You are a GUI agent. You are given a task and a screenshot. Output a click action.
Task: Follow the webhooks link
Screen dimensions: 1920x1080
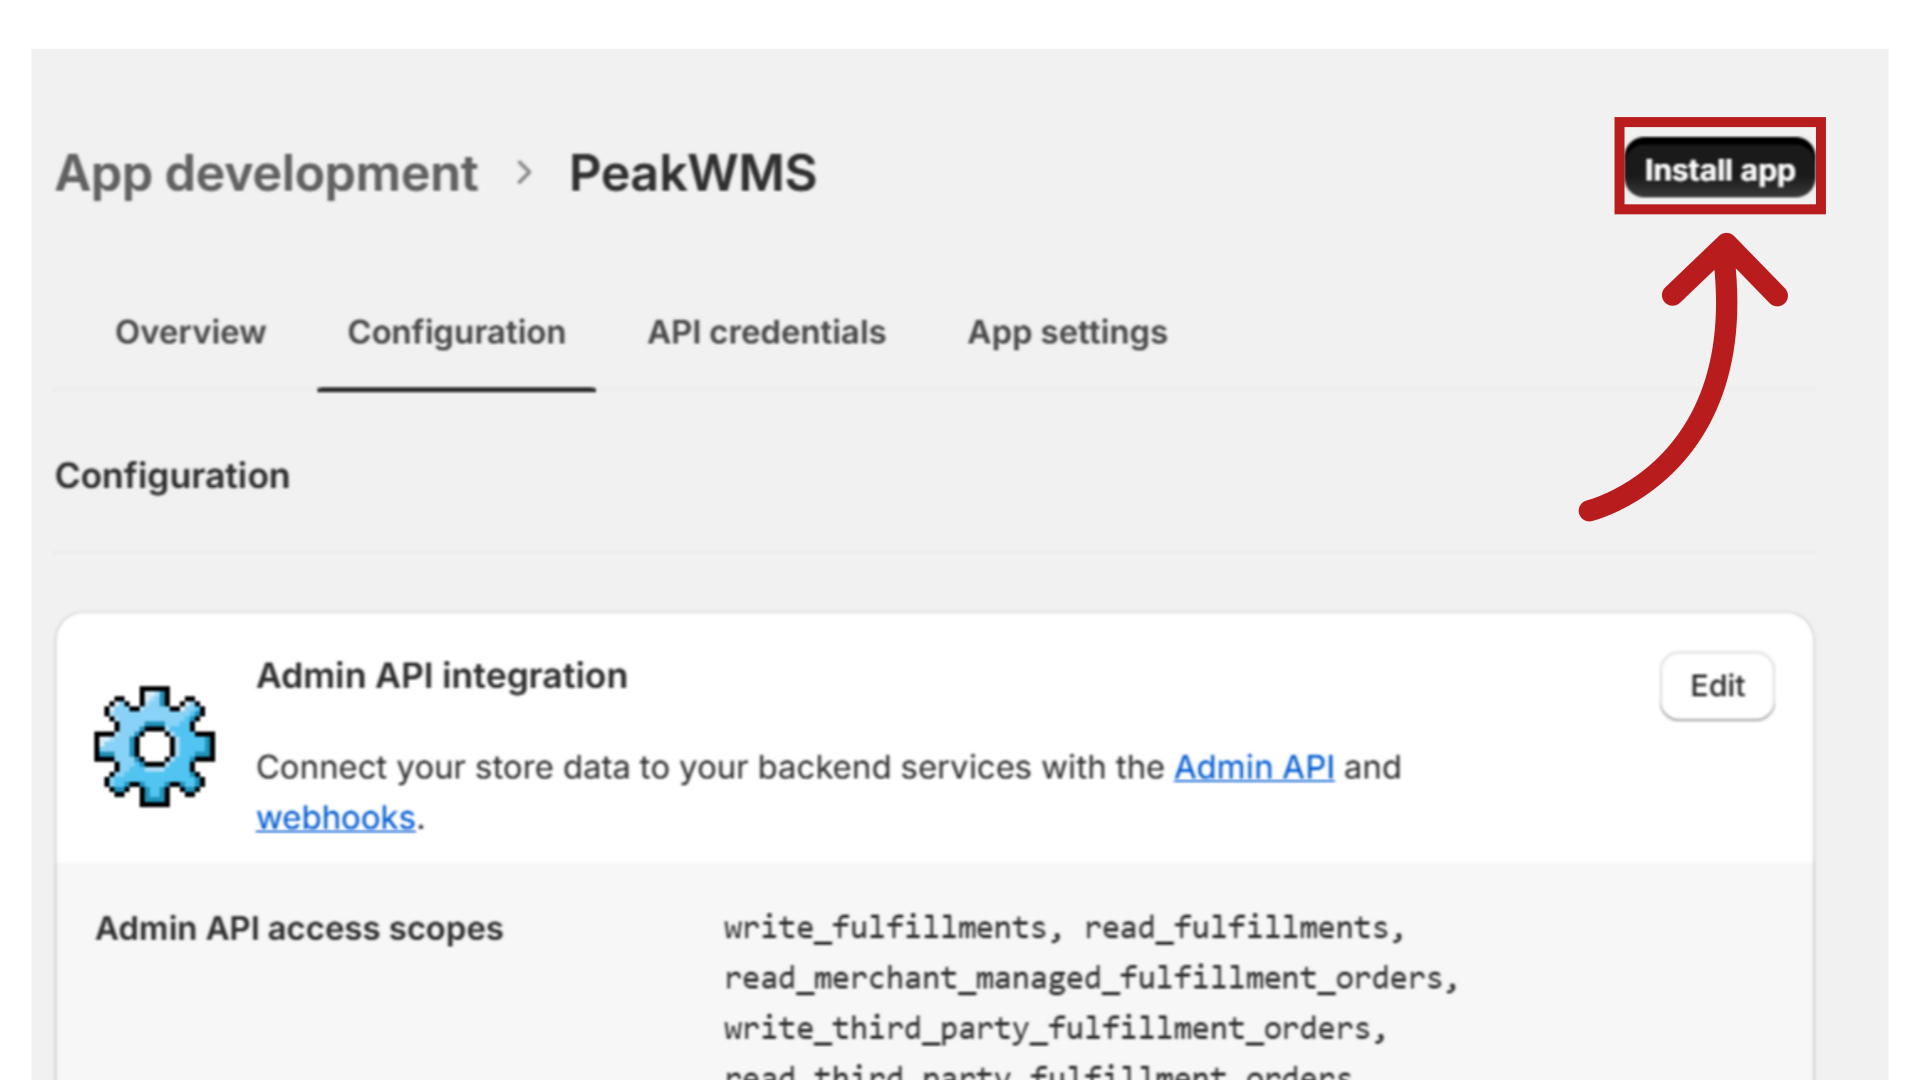click(335, 818)
